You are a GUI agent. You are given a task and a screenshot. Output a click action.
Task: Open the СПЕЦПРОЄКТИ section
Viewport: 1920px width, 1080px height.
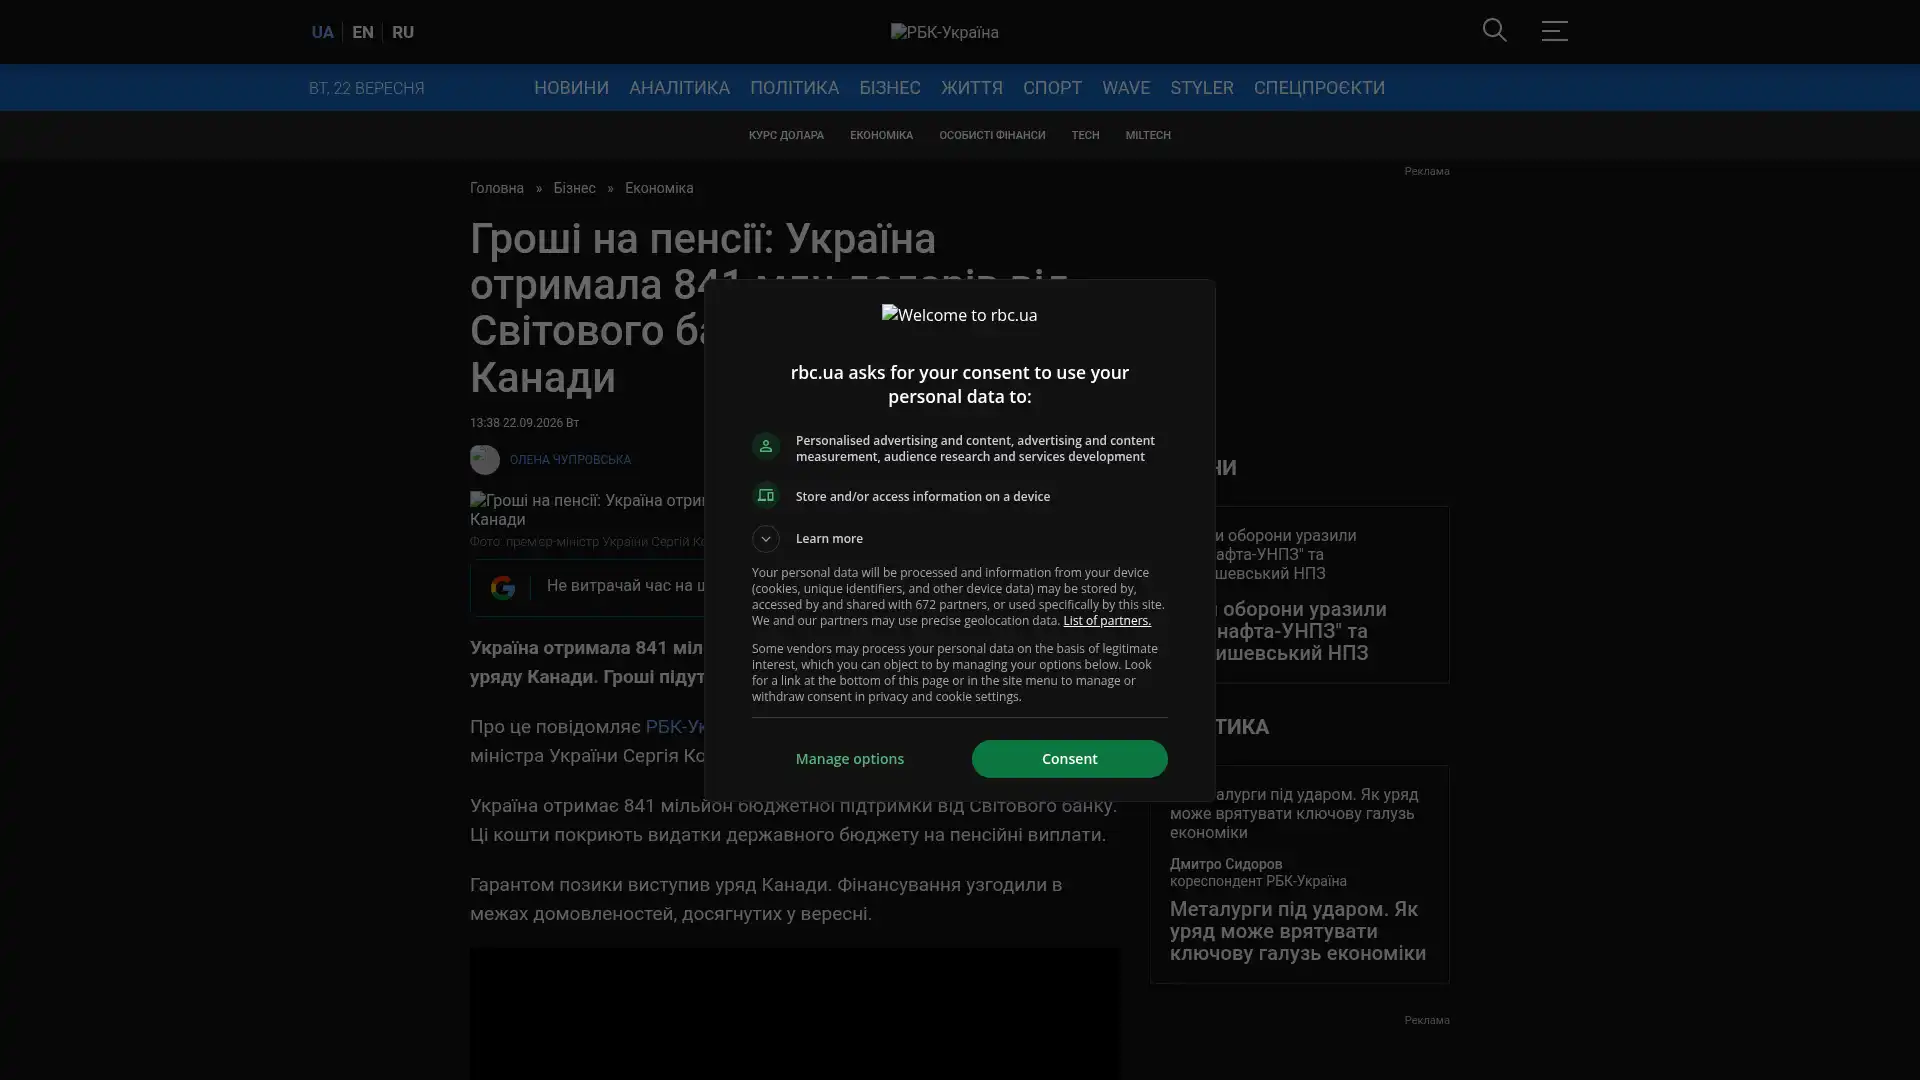click(1319, 88)
